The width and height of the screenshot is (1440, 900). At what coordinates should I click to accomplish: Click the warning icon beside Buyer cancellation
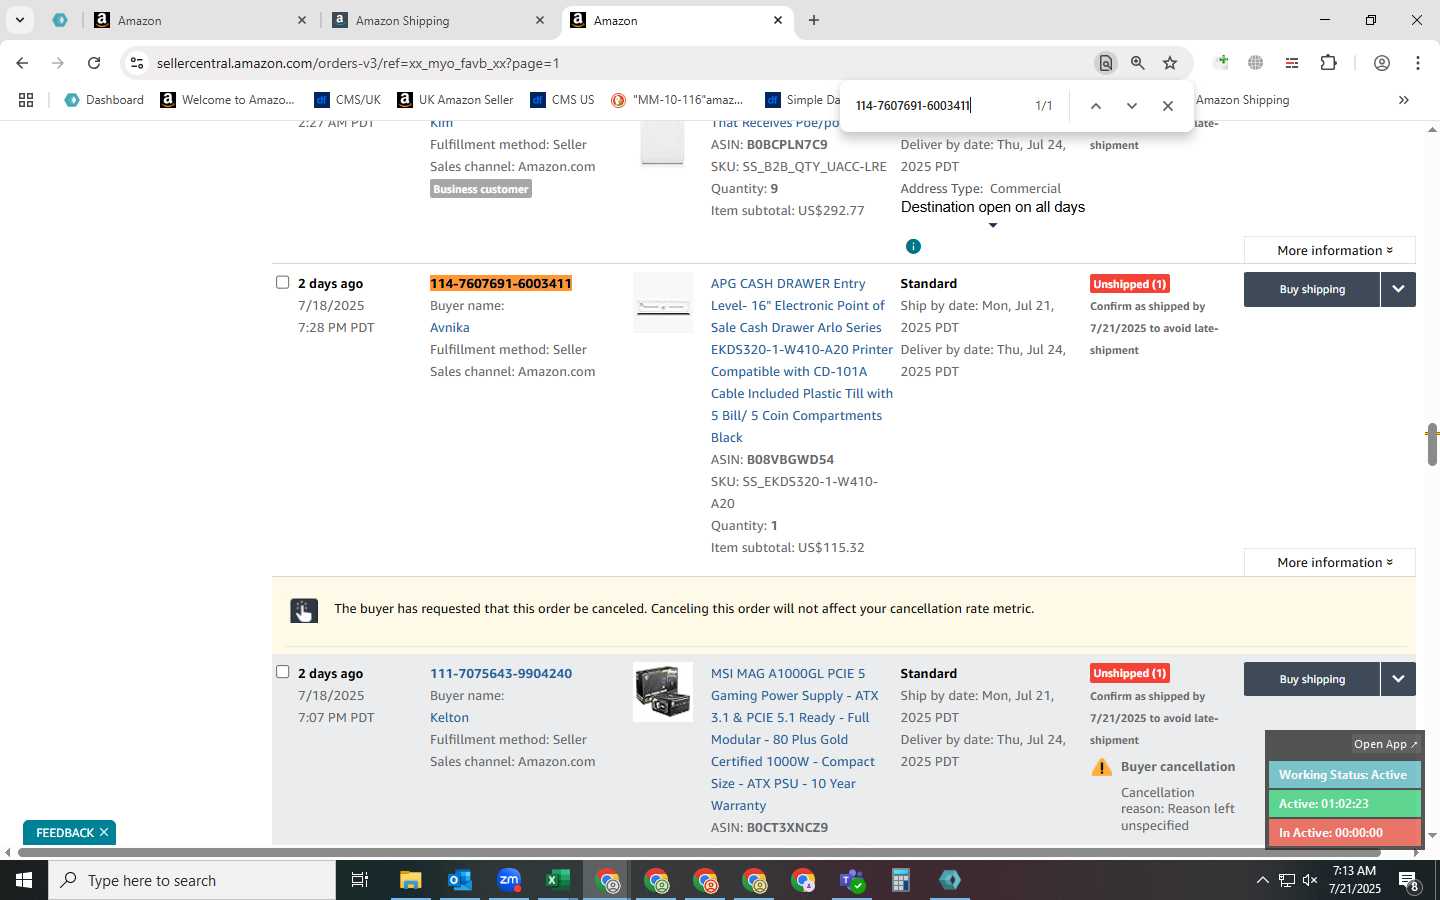1102,768
